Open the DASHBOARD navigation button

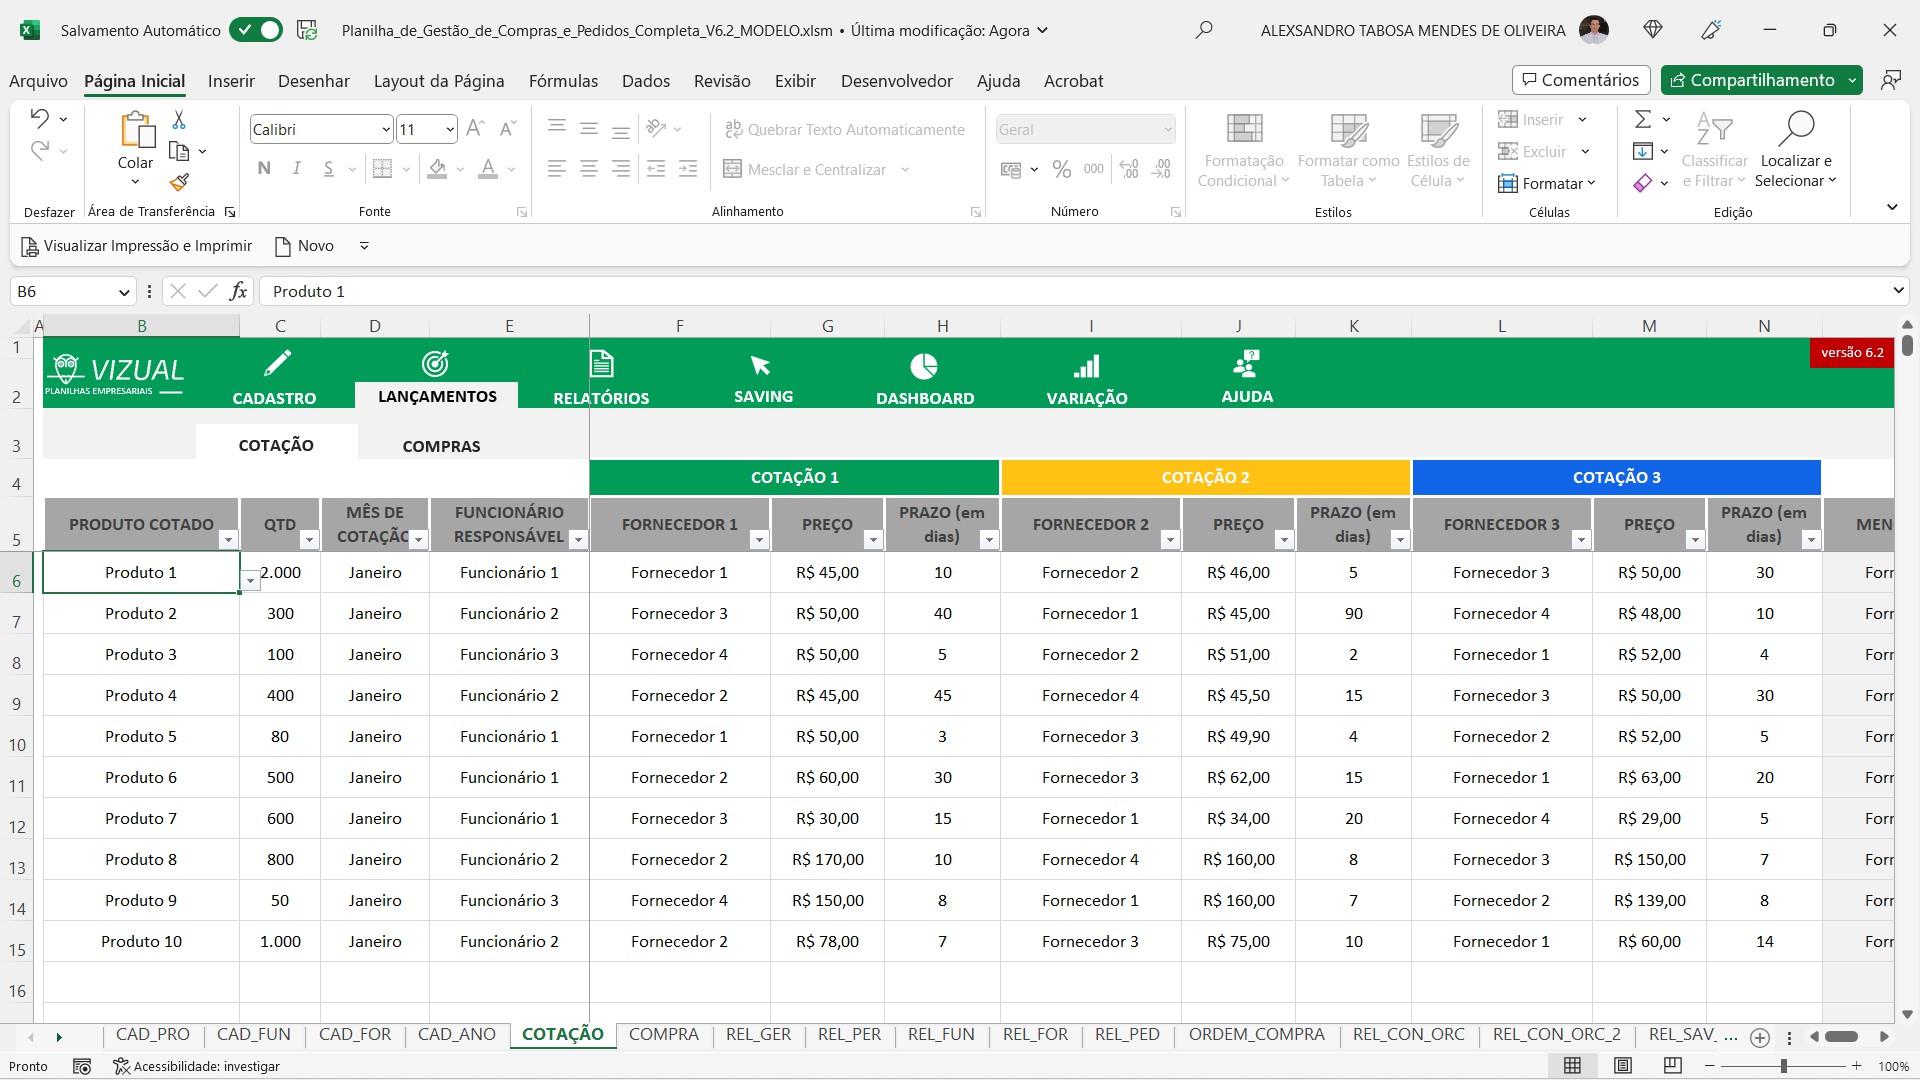(924, 380)
